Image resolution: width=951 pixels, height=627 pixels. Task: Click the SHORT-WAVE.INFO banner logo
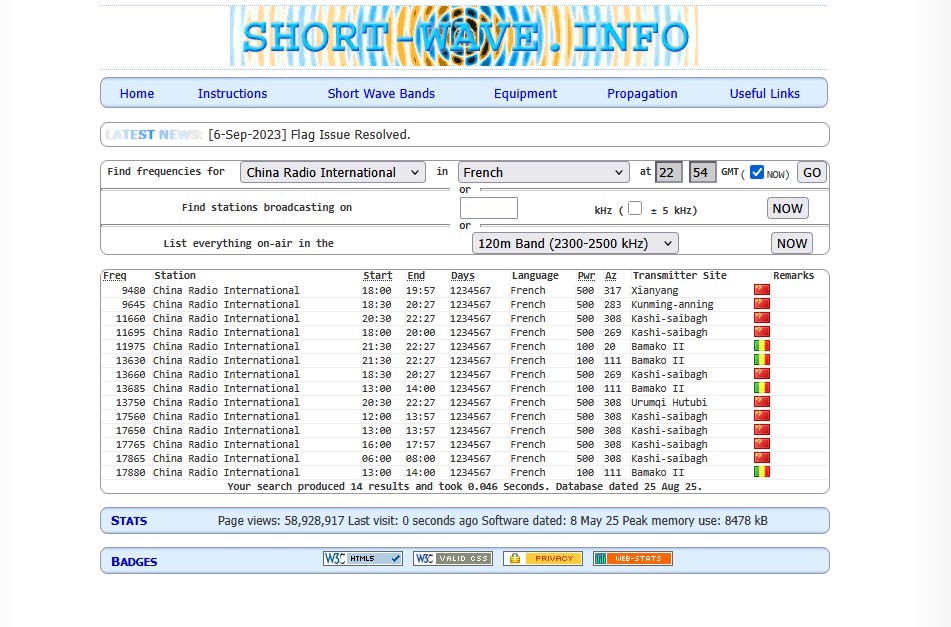pos(464,36)
